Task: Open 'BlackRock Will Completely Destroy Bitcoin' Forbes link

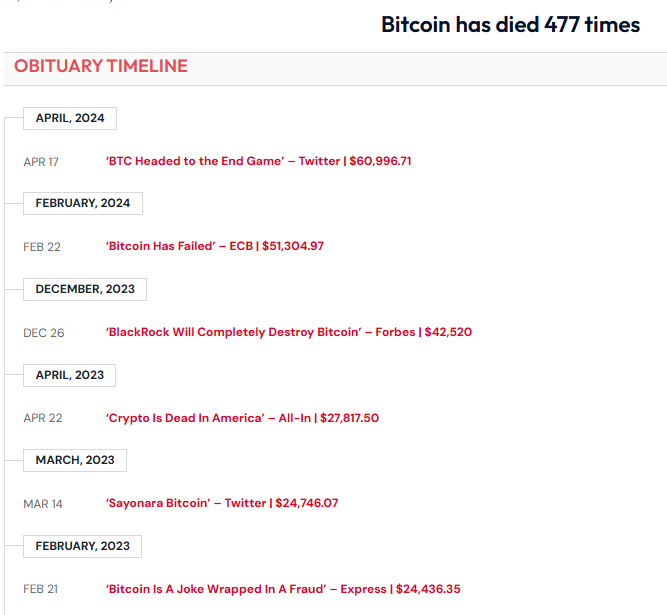Action: 289,332
